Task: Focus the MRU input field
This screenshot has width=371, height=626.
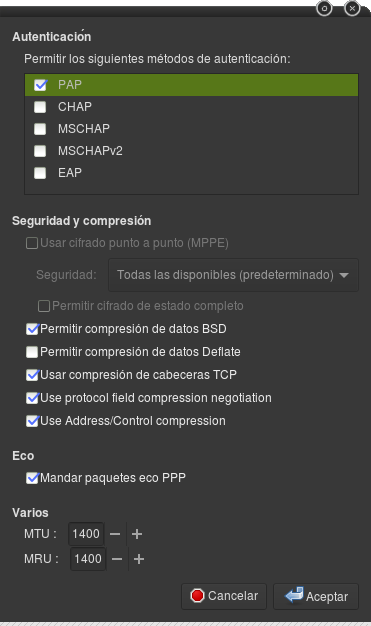Action: click(88, 559)
